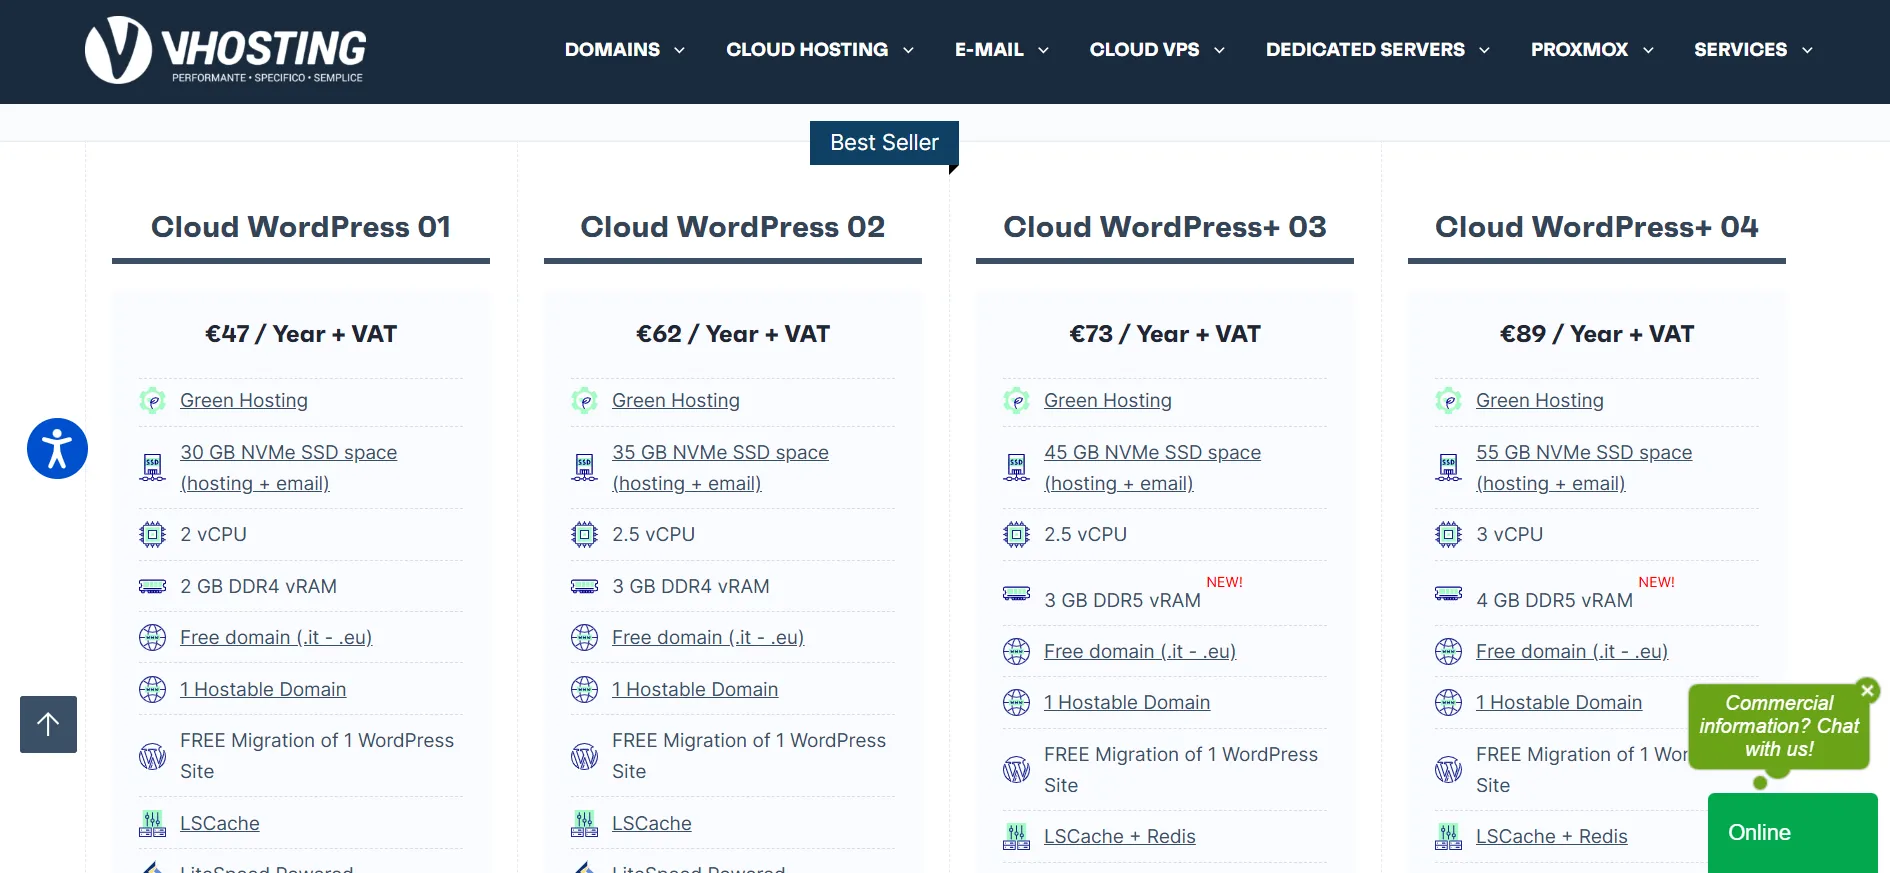Click the RAM icon in Cloud WordPress+ 04
The image size is (1890, 873).
[x=1448, y=593]
